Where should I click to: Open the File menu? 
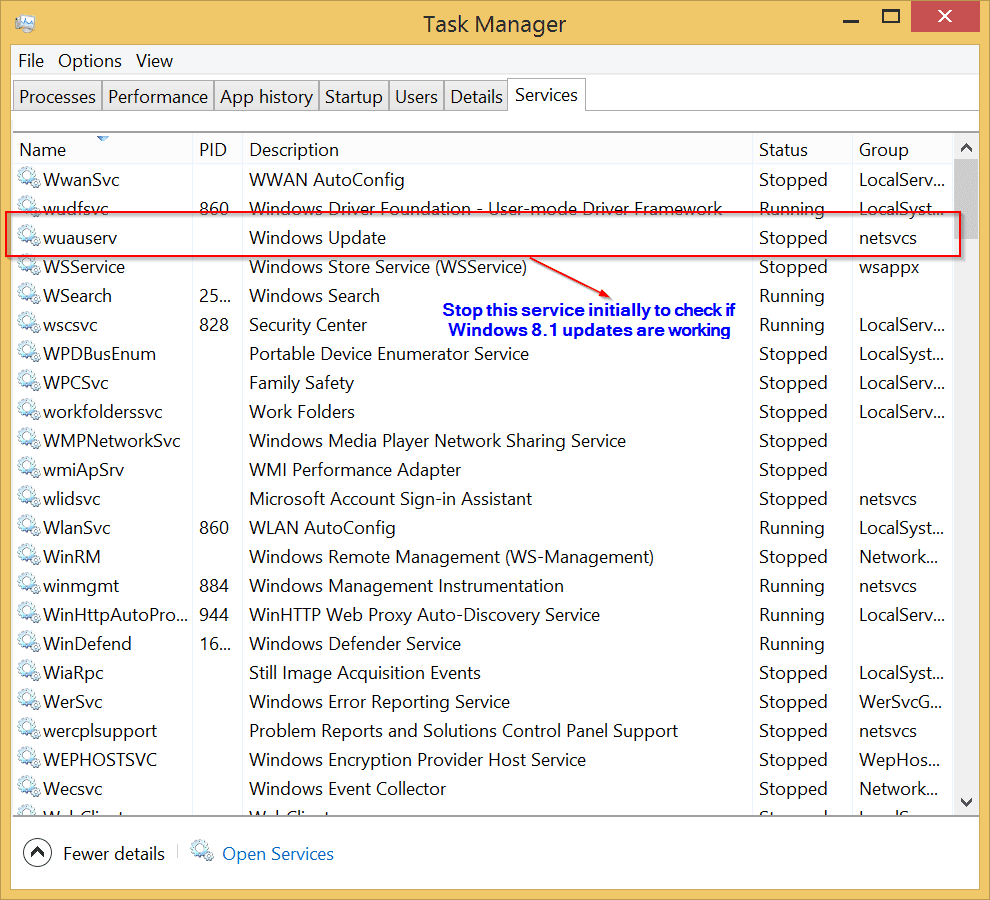(31, 61)
